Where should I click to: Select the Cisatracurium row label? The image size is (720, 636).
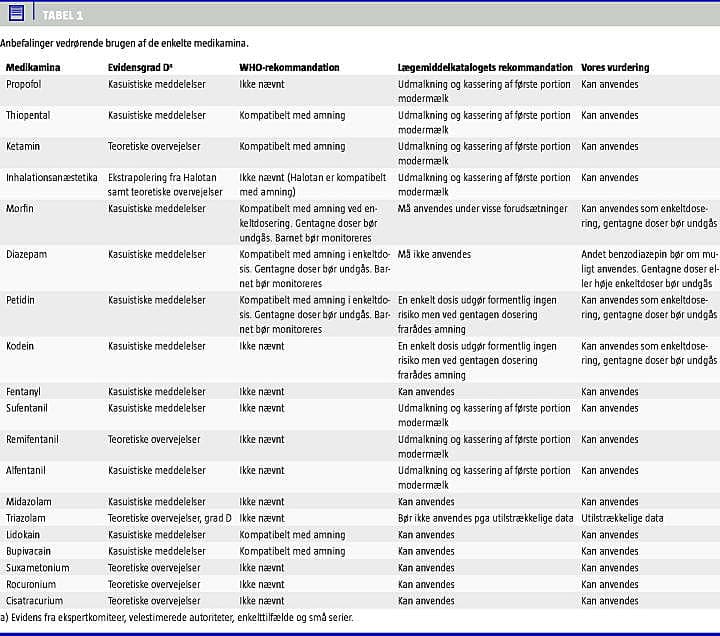34,601
